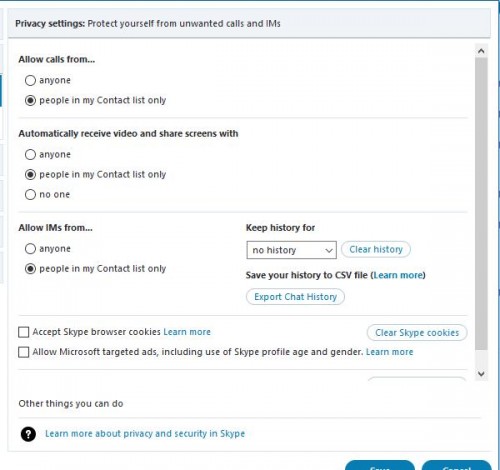Click the Save button
Viewport: 500px width, 470px height.
click(x=380, y=465)
